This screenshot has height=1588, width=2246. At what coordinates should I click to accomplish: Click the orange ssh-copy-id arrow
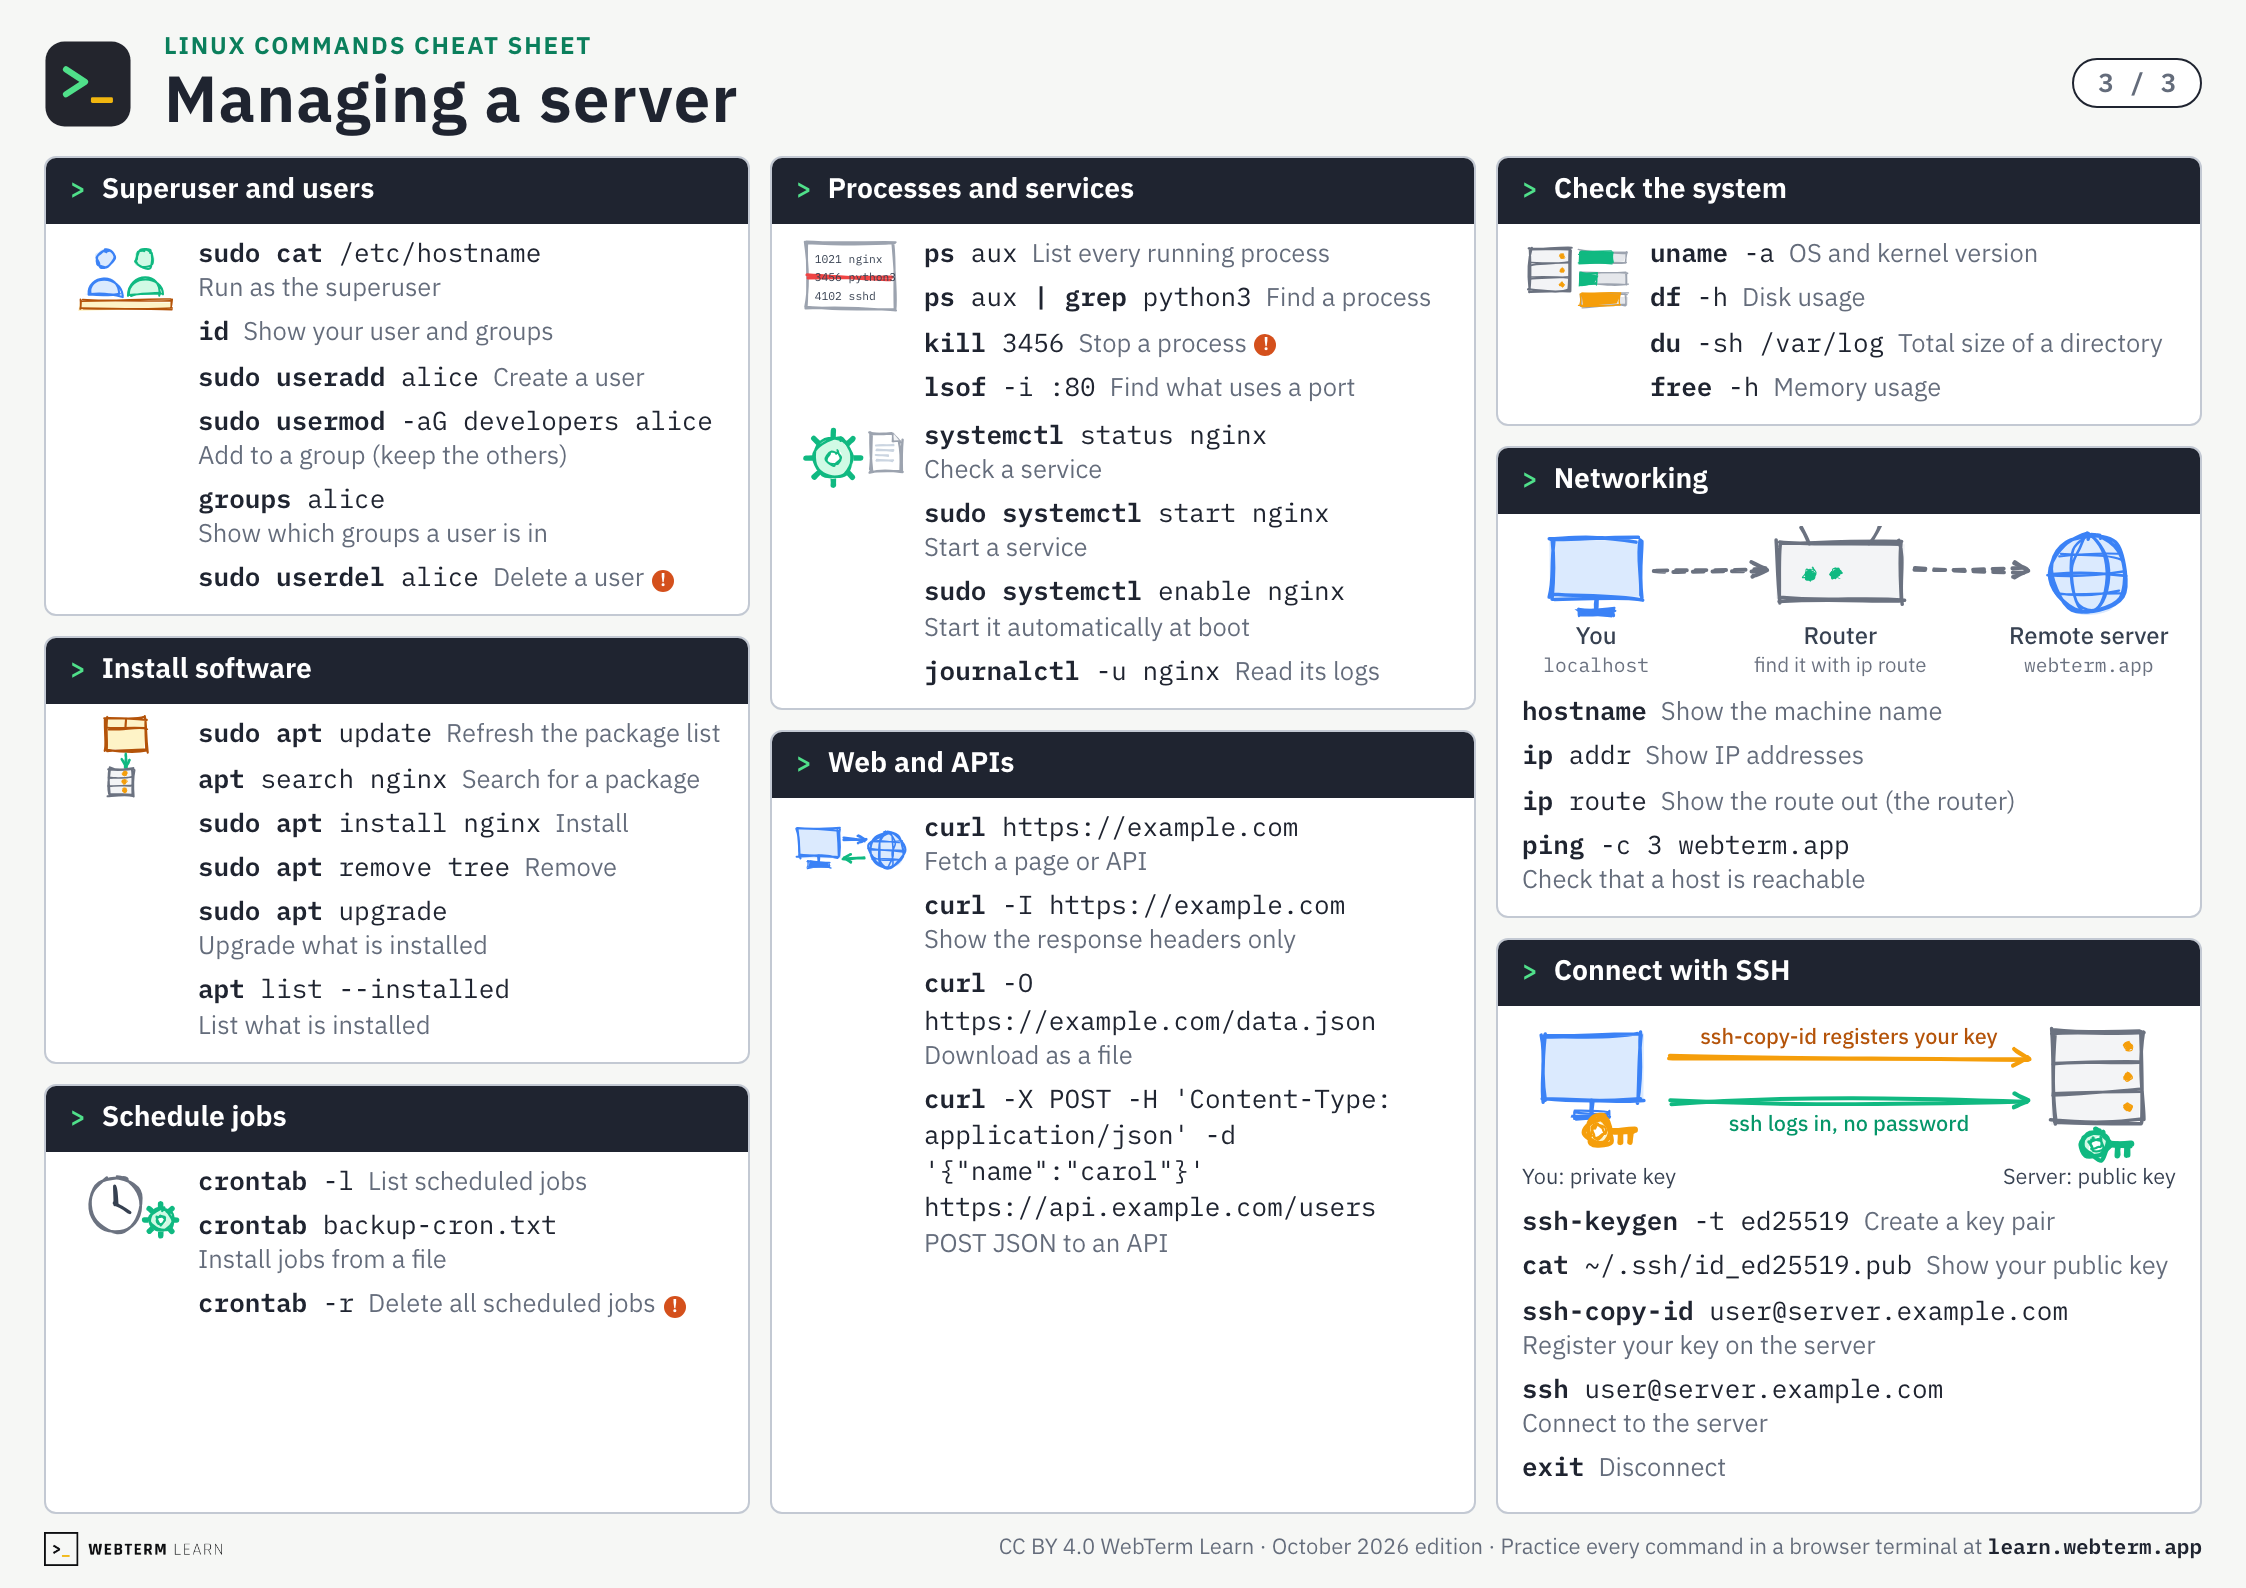point(1848,1057)
